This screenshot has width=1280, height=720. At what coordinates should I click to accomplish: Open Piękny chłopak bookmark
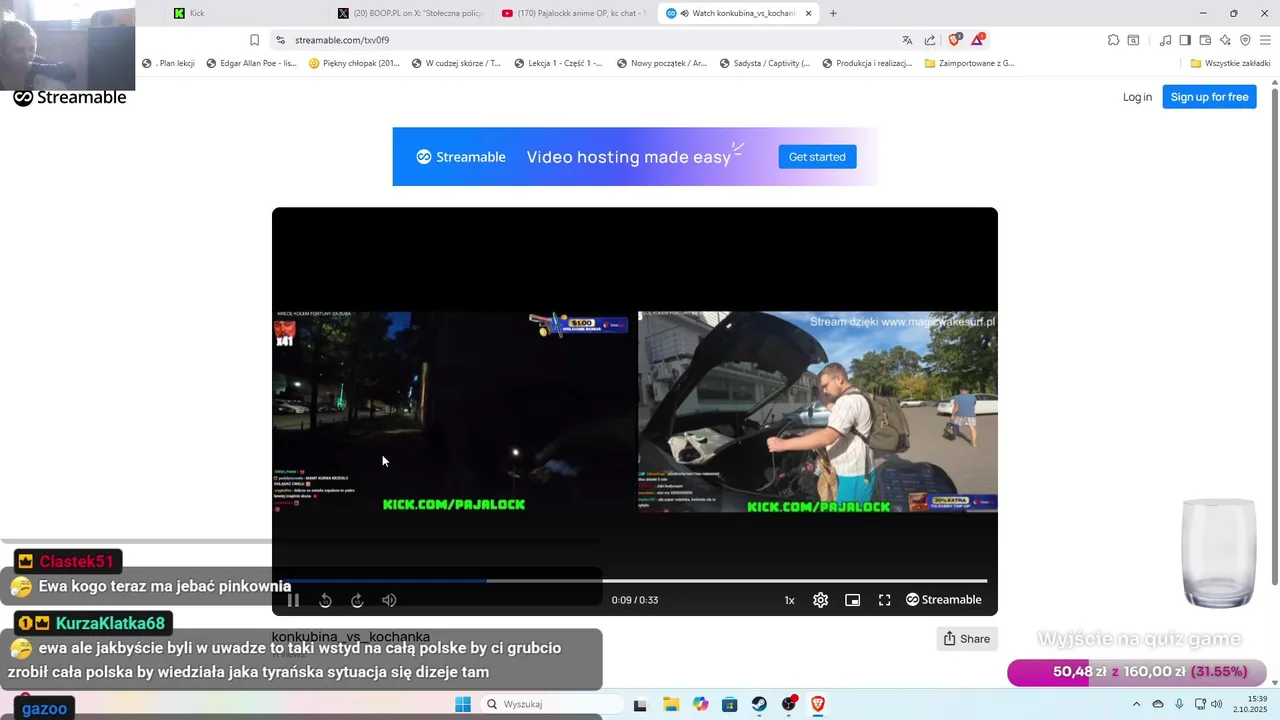[x=354, y=63]
